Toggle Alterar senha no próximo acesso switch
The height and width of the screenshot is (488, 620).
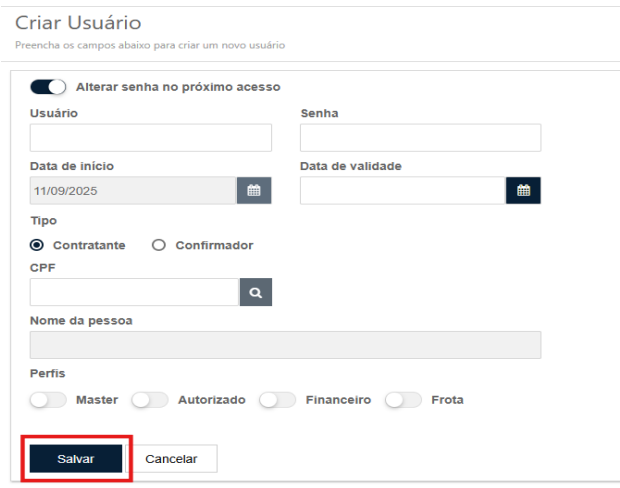click(x=48, y=87)
